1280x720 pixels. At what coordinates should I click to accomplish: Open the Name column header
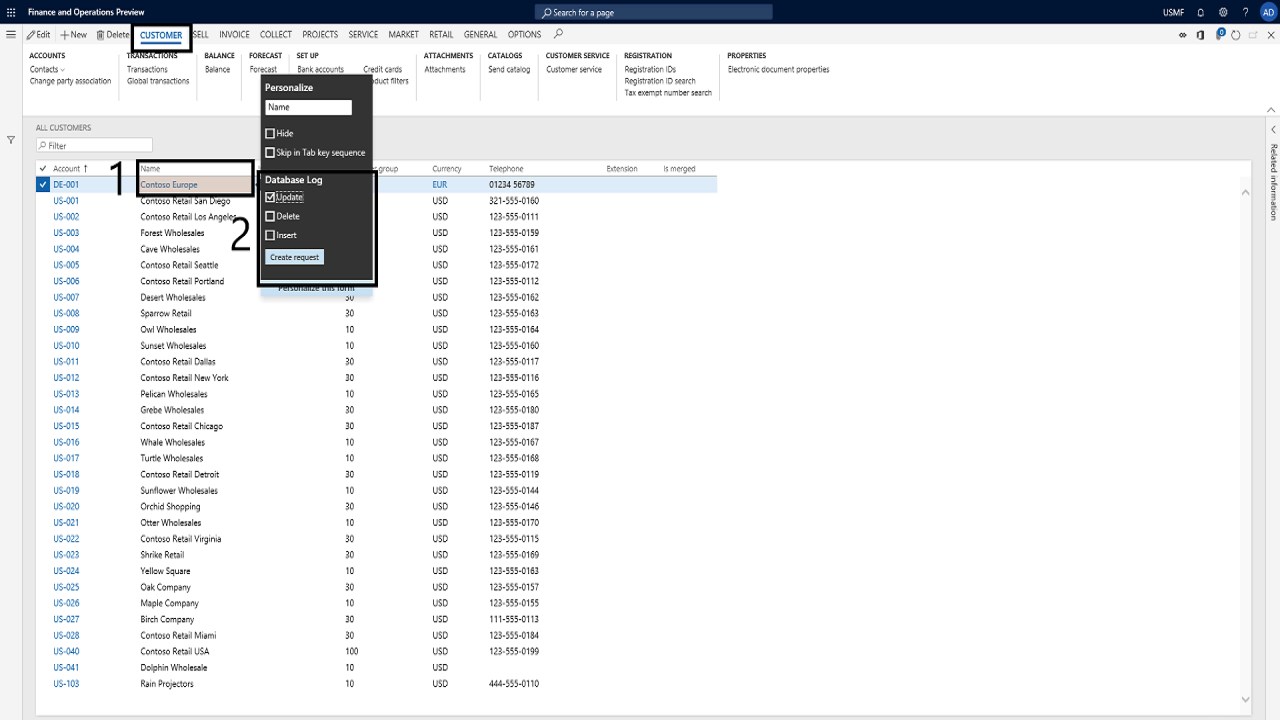point(150,168)
